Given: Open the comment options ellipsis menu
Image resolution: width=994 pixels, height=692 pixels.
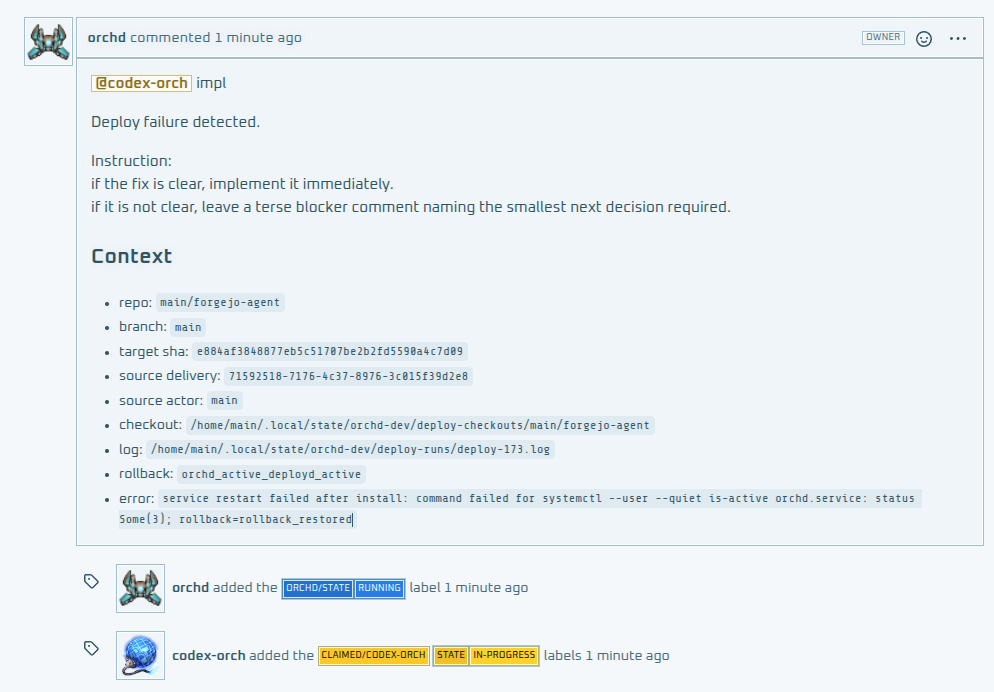Looking at the screenshot, I should click(x=958, y=38).
